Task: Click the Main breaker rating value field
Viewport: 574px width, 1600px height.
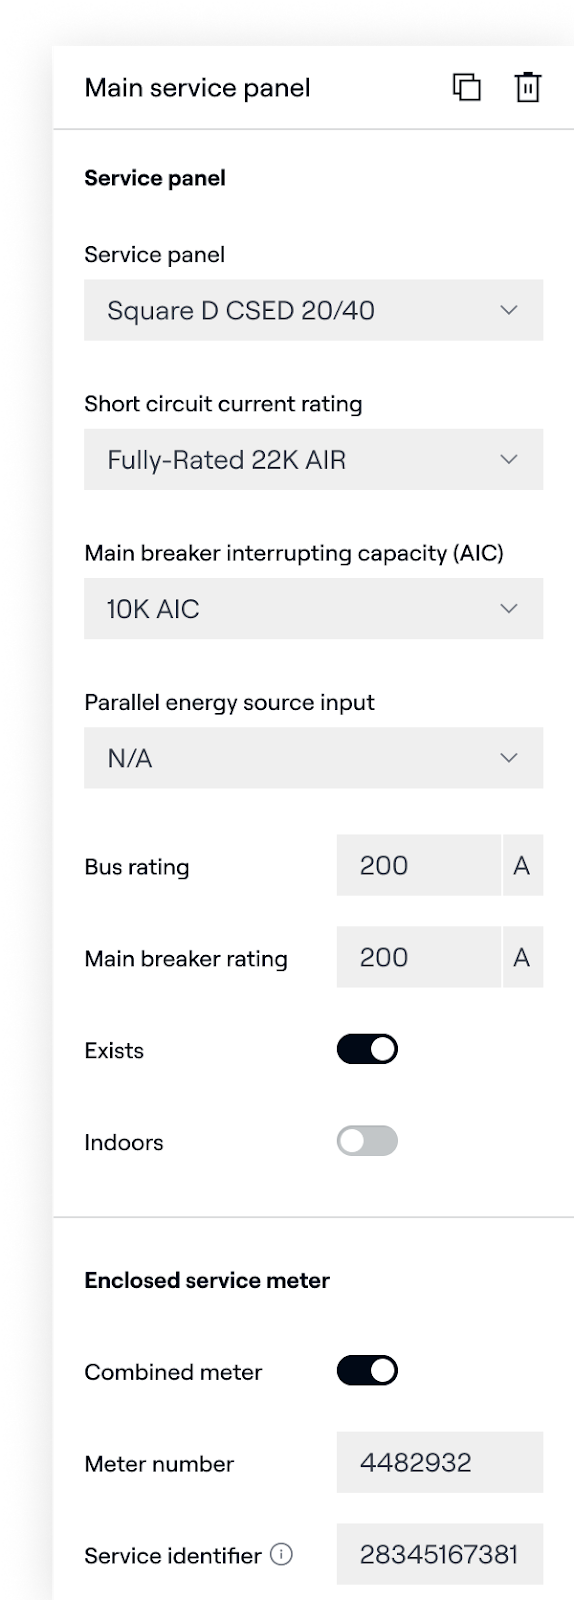Action: tap(418, 957)
